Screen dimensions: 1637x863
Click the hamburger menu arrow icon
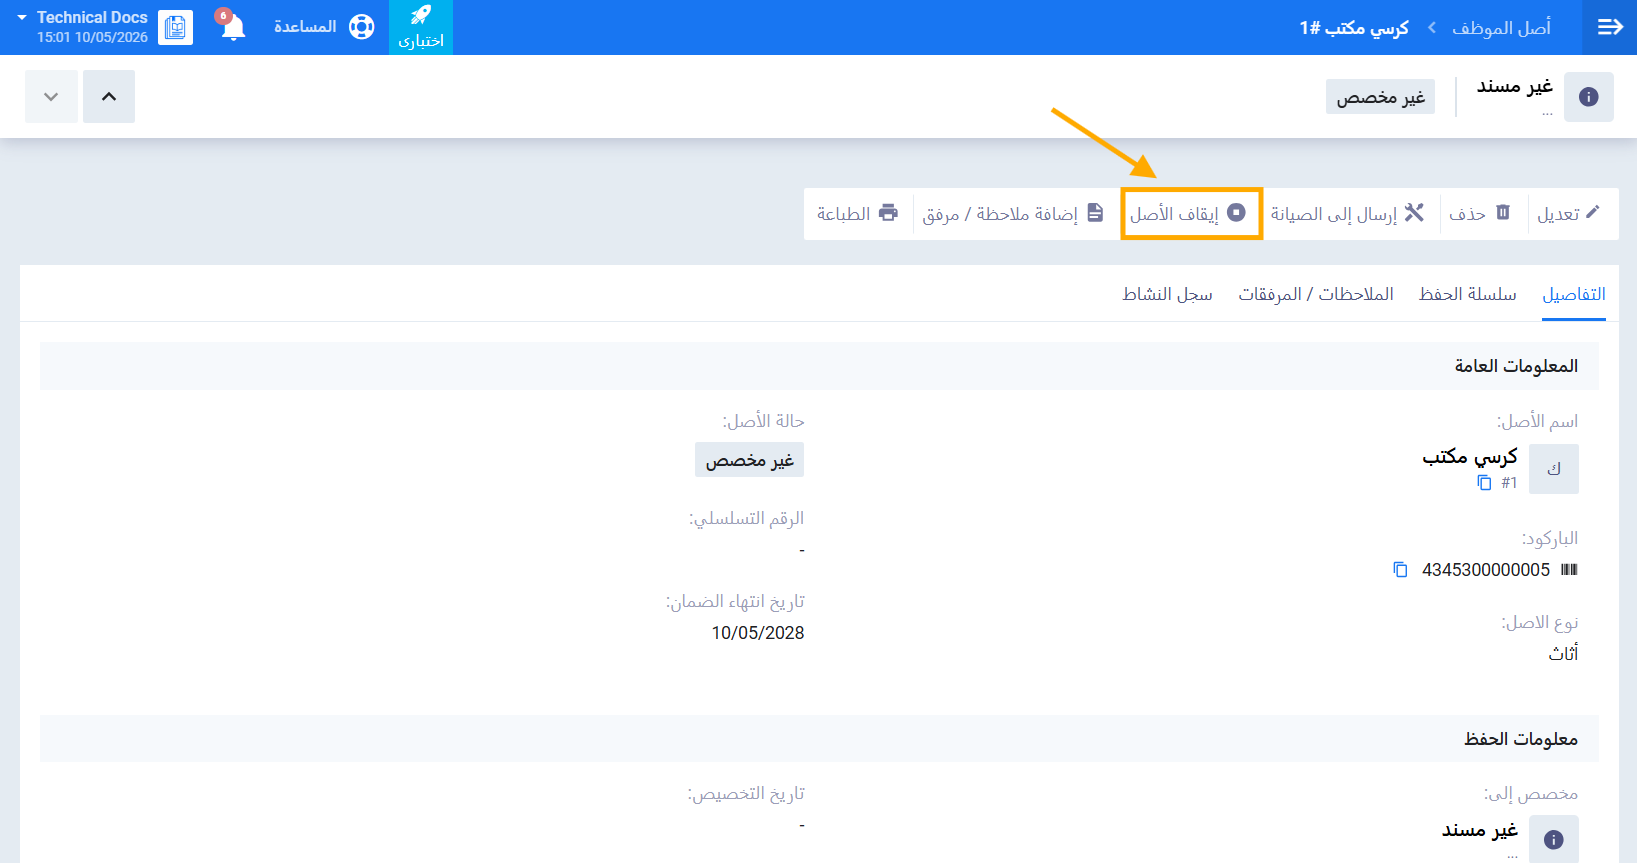coord(1610,27)
